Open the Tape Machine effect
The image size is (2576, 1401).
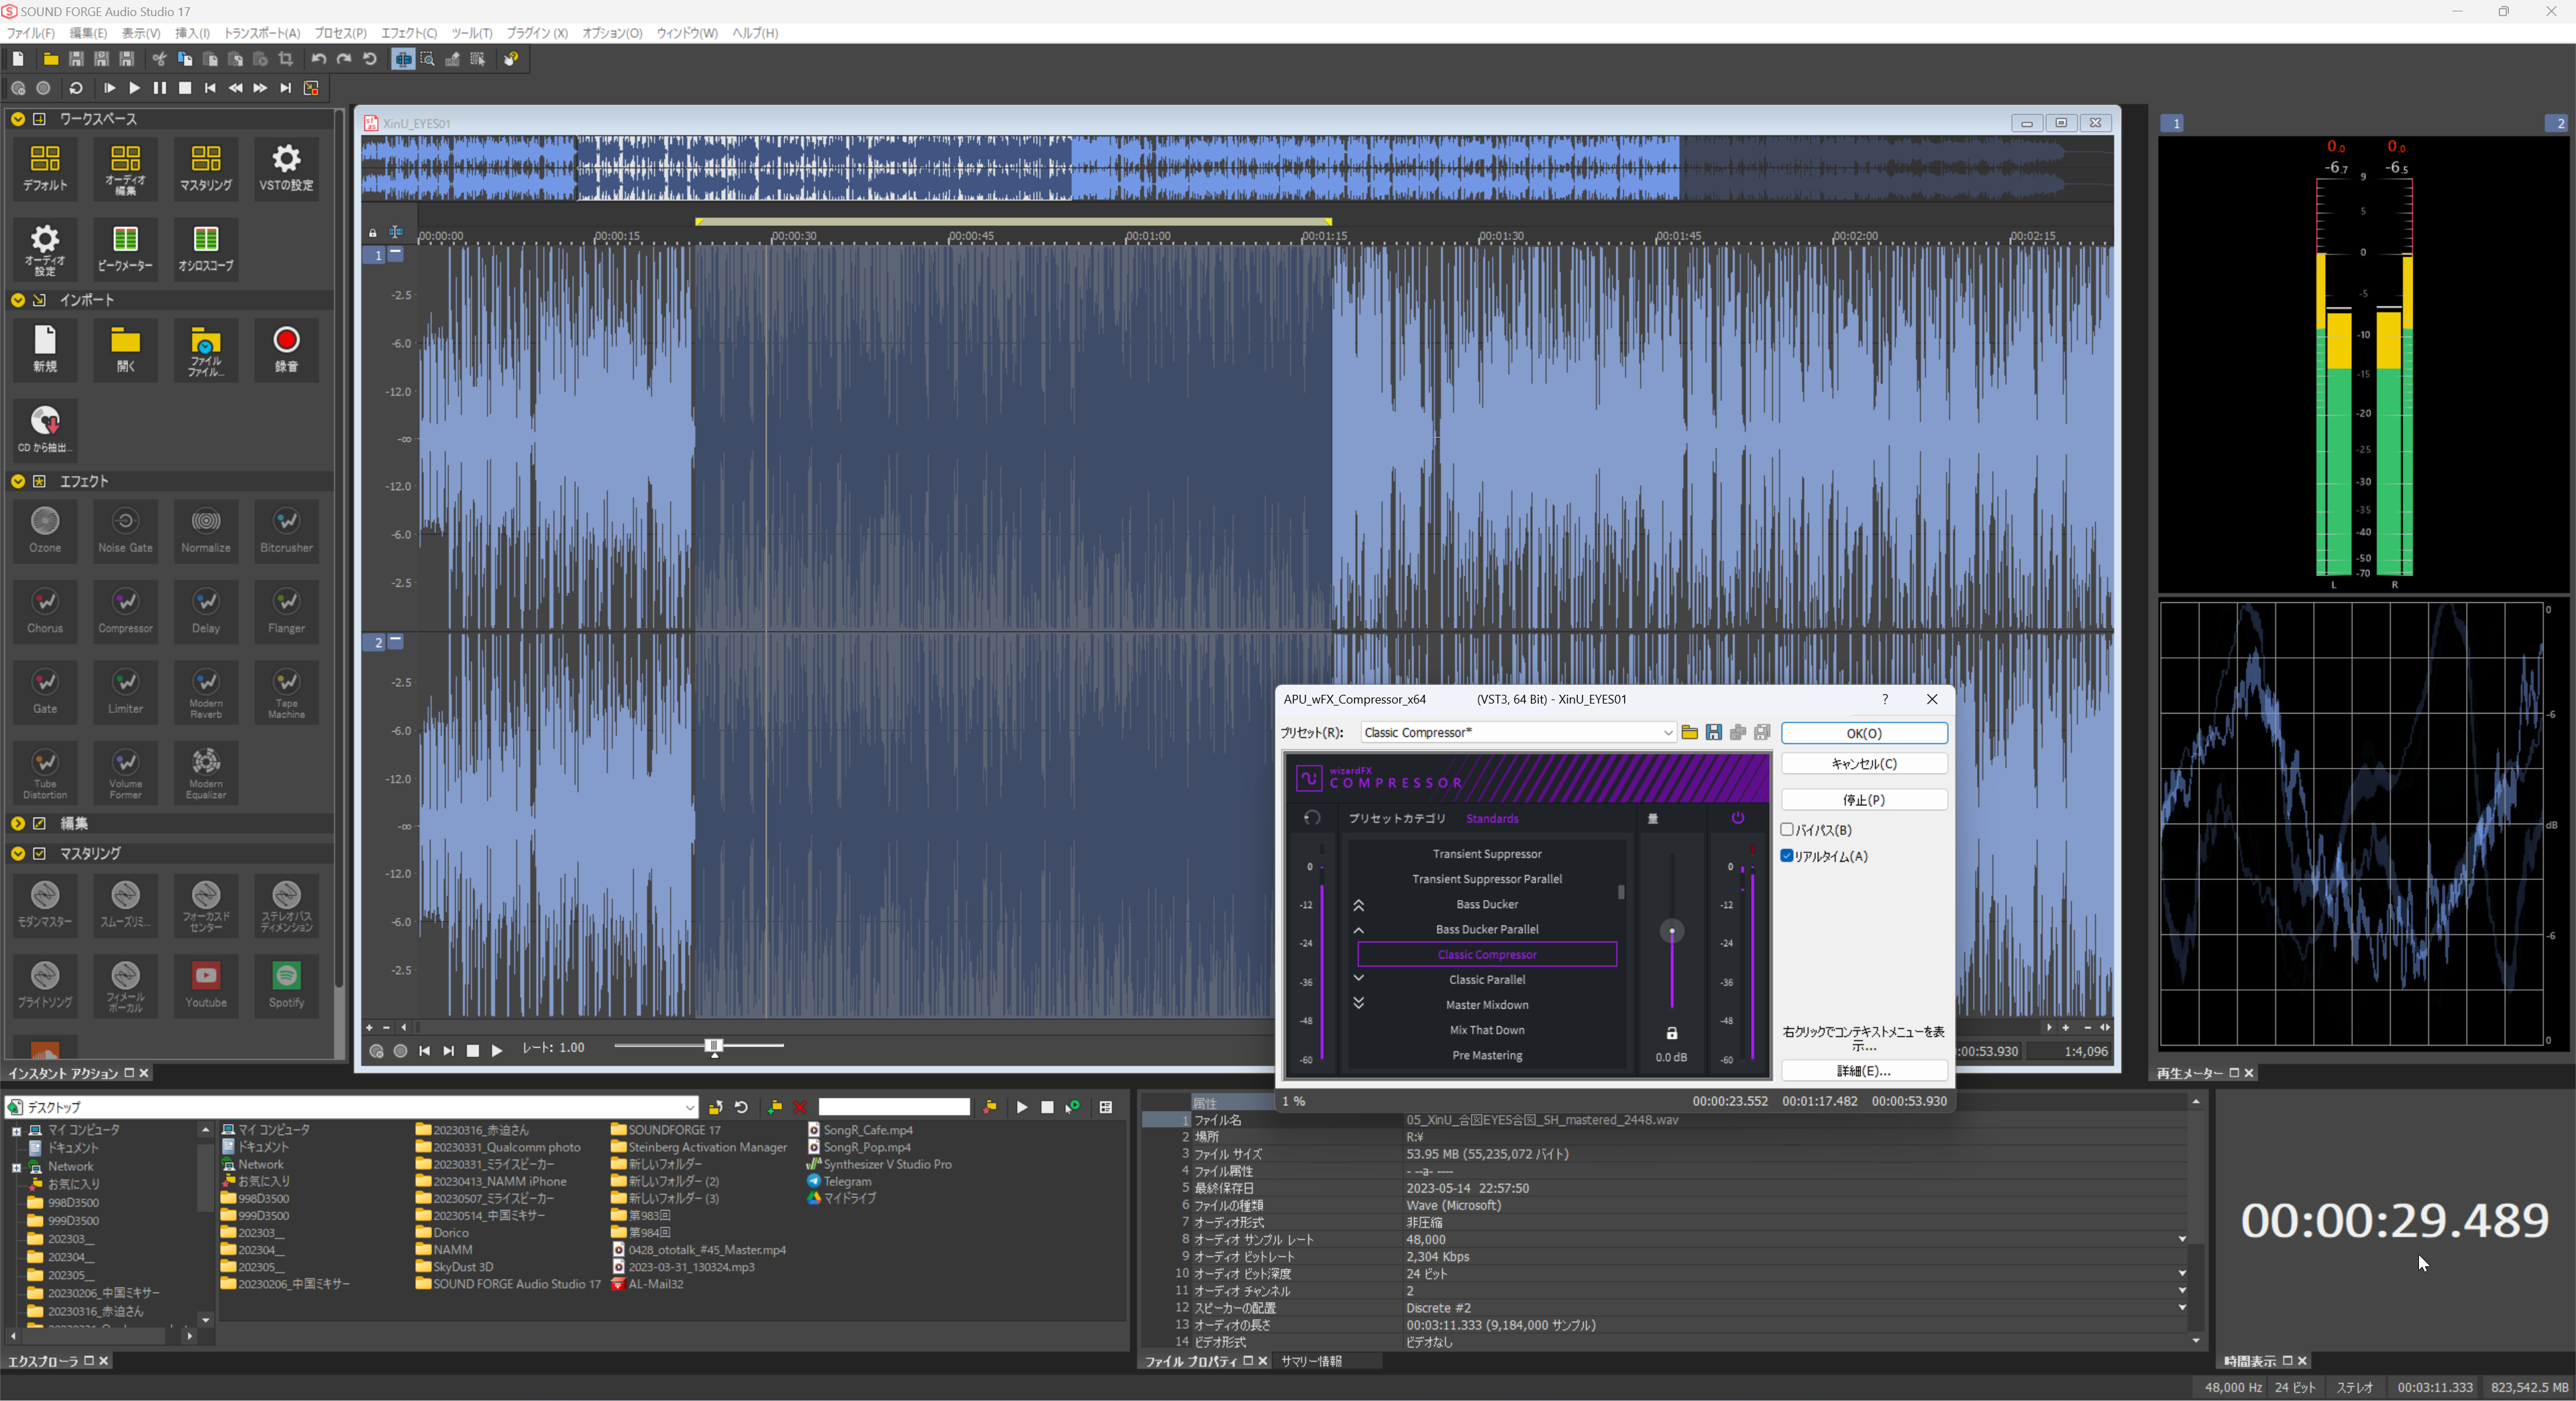pyautogui.click(x=286, y=691)
